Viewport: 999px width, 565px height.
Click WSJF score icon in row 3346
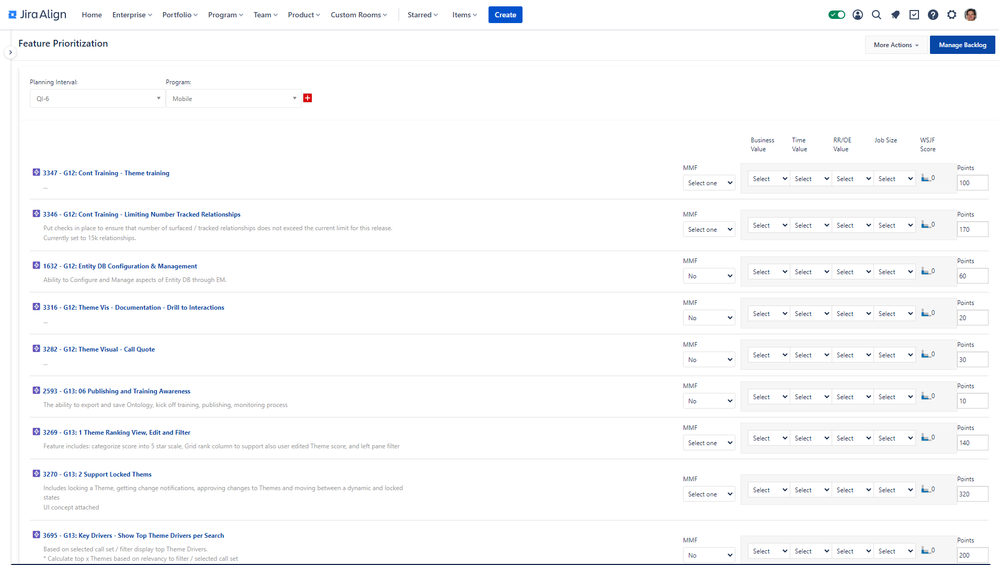pyautogui.click(x=925, y=224)
